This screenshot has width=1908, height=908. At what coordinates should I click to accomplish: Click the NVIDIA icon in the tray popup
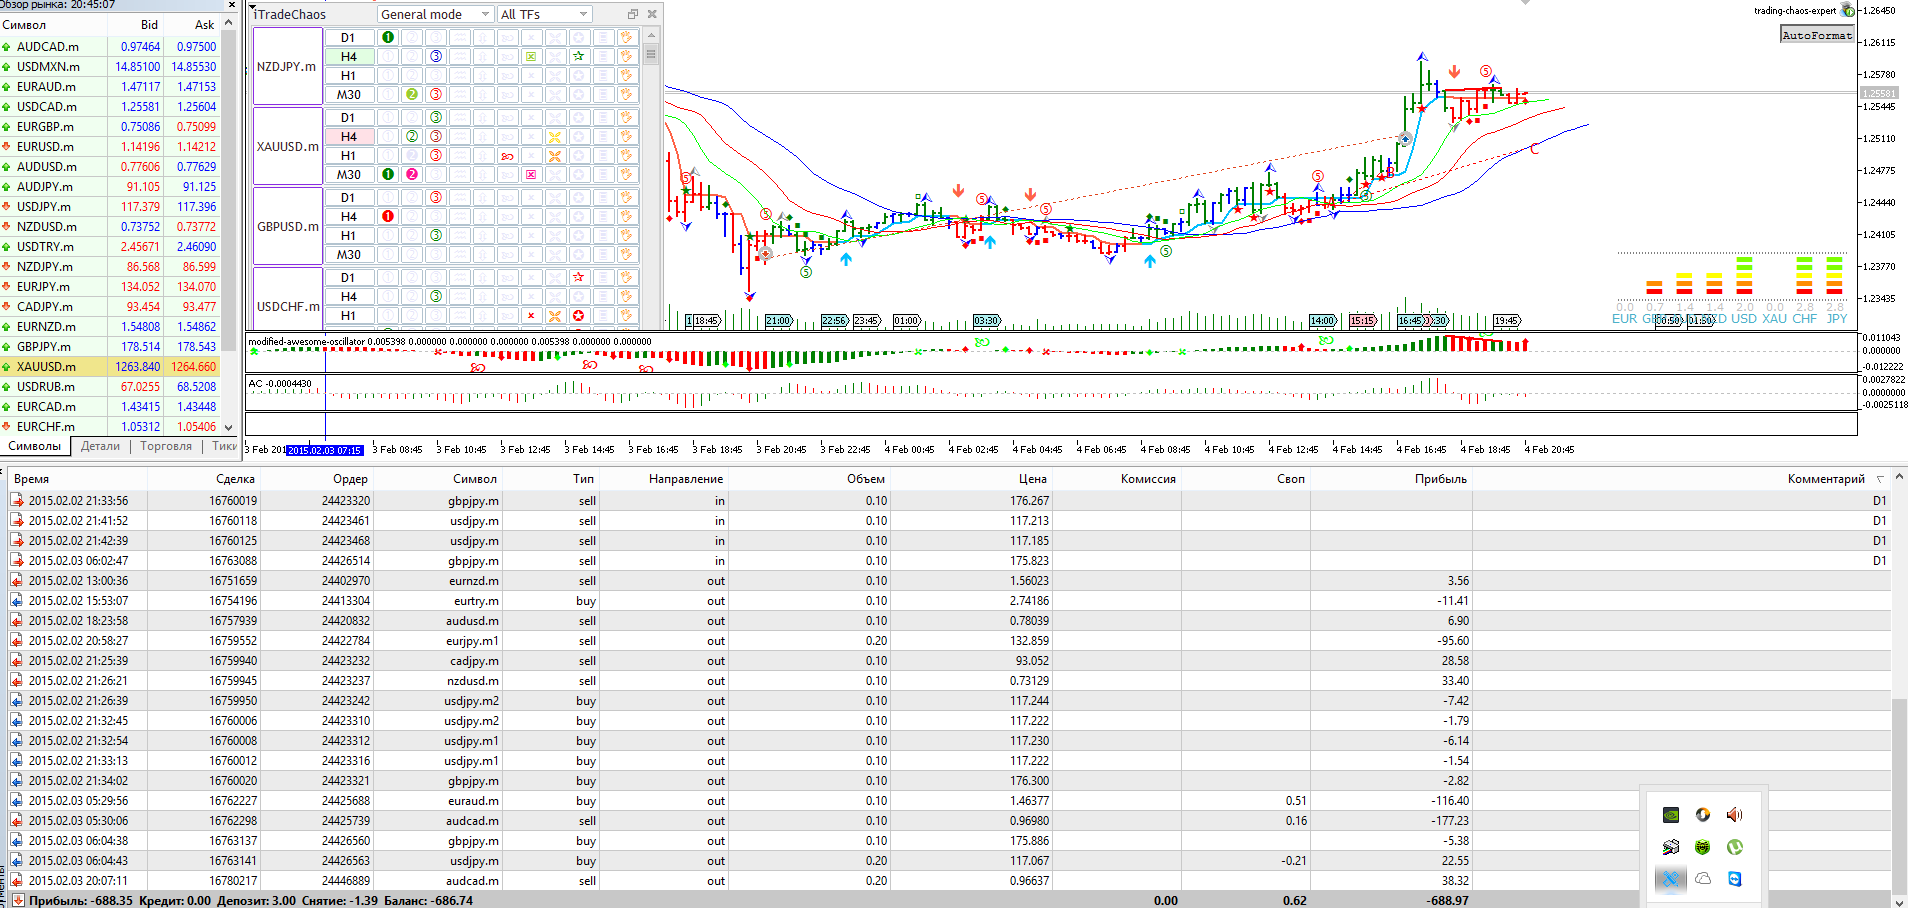click(1671, 815)
